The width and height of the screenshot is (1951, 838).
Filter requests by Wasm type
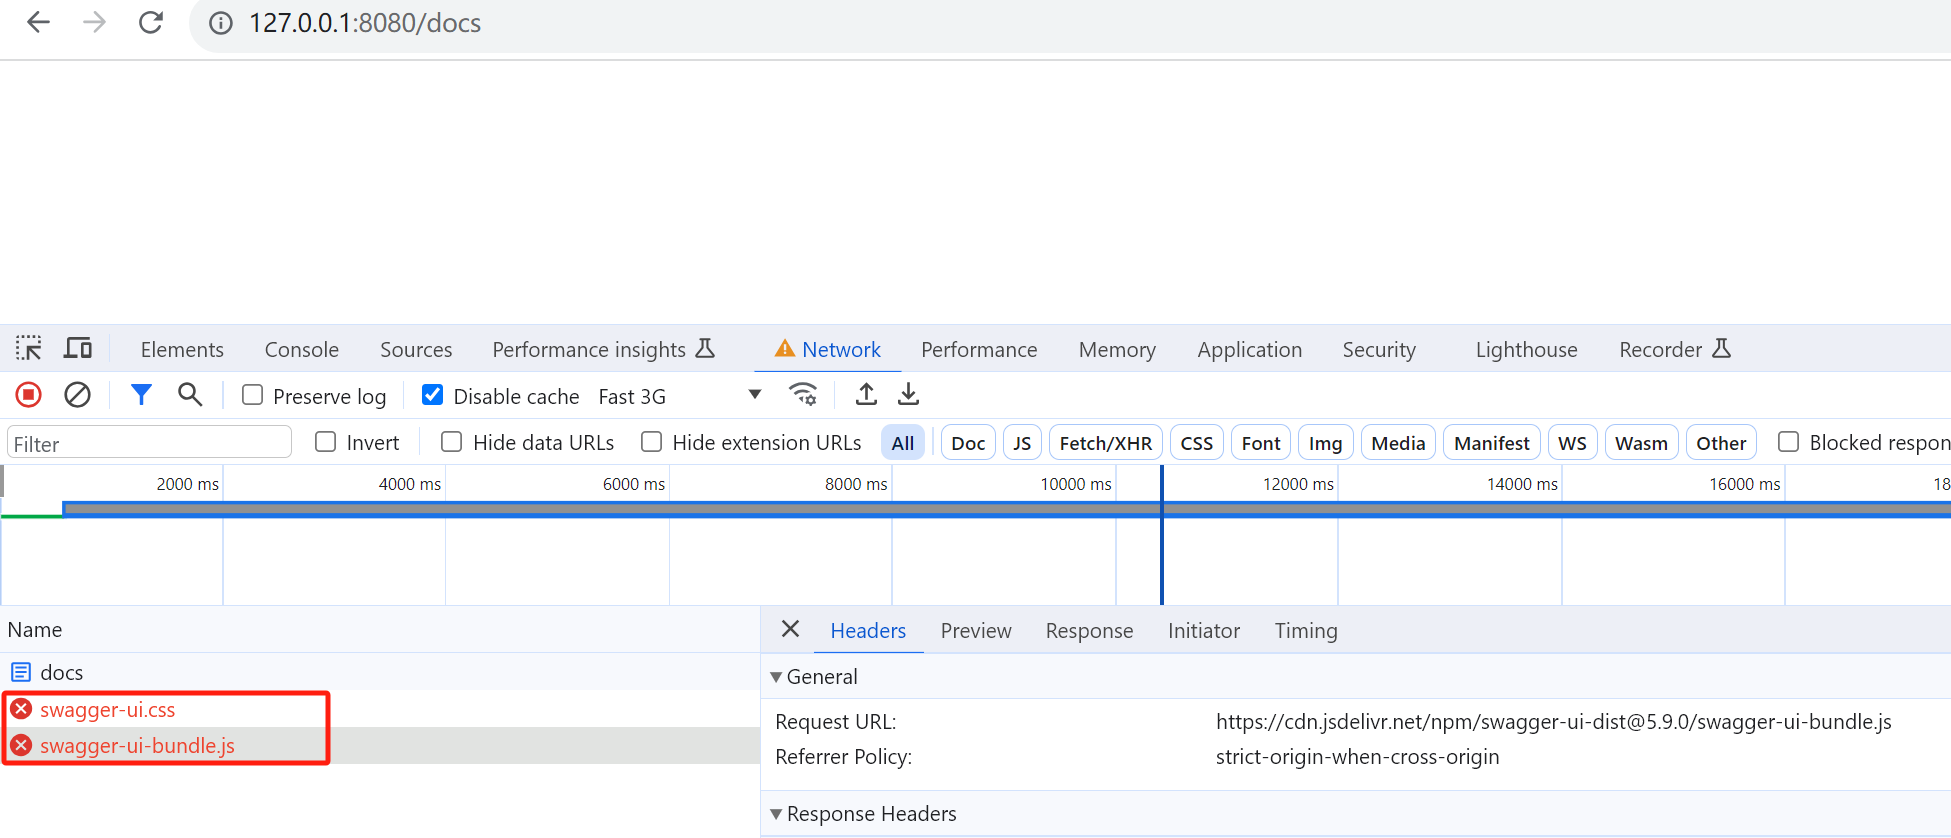click(1641, 443)
